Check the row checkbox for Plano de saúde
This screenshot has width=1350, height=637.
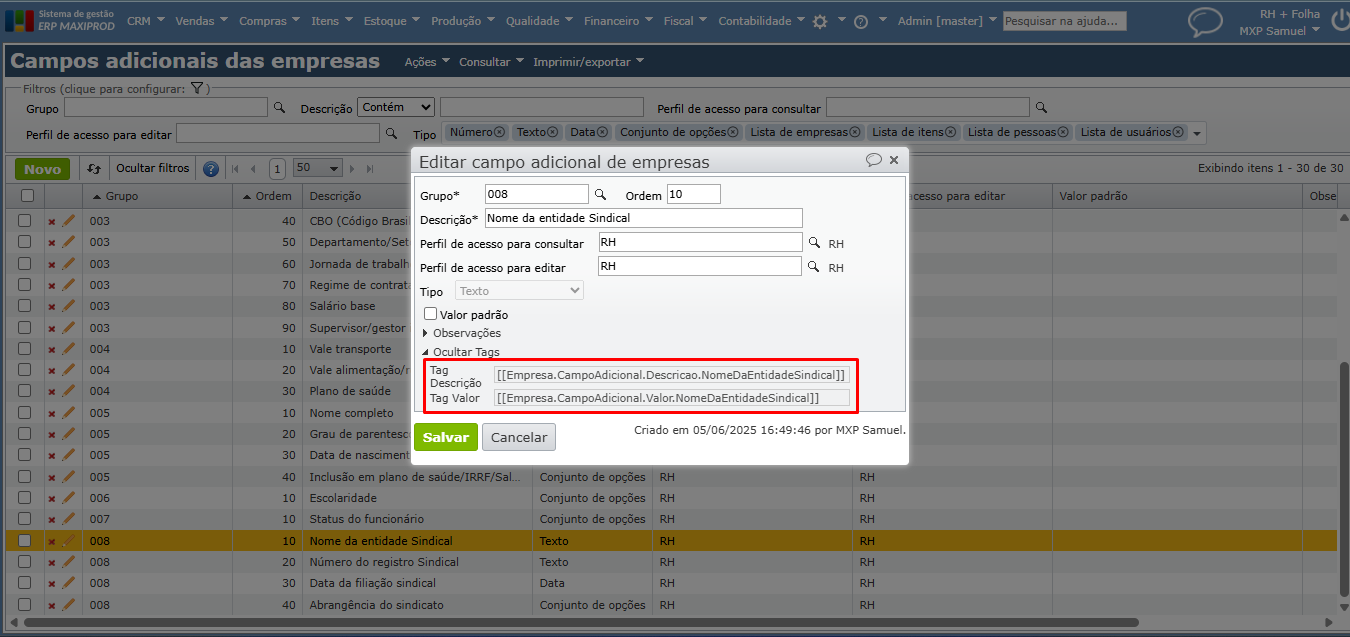point(25,391)
